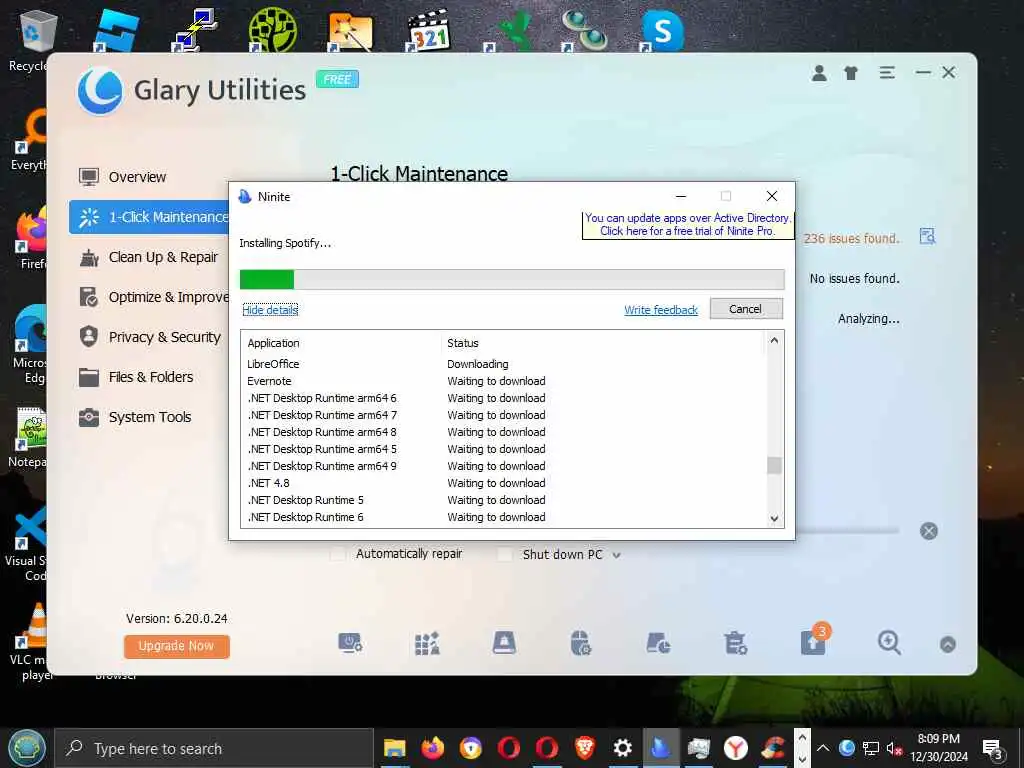Open Skype desktop shortcut
The width and height of the screenshot is (1024, 768).
click(662, 30)
